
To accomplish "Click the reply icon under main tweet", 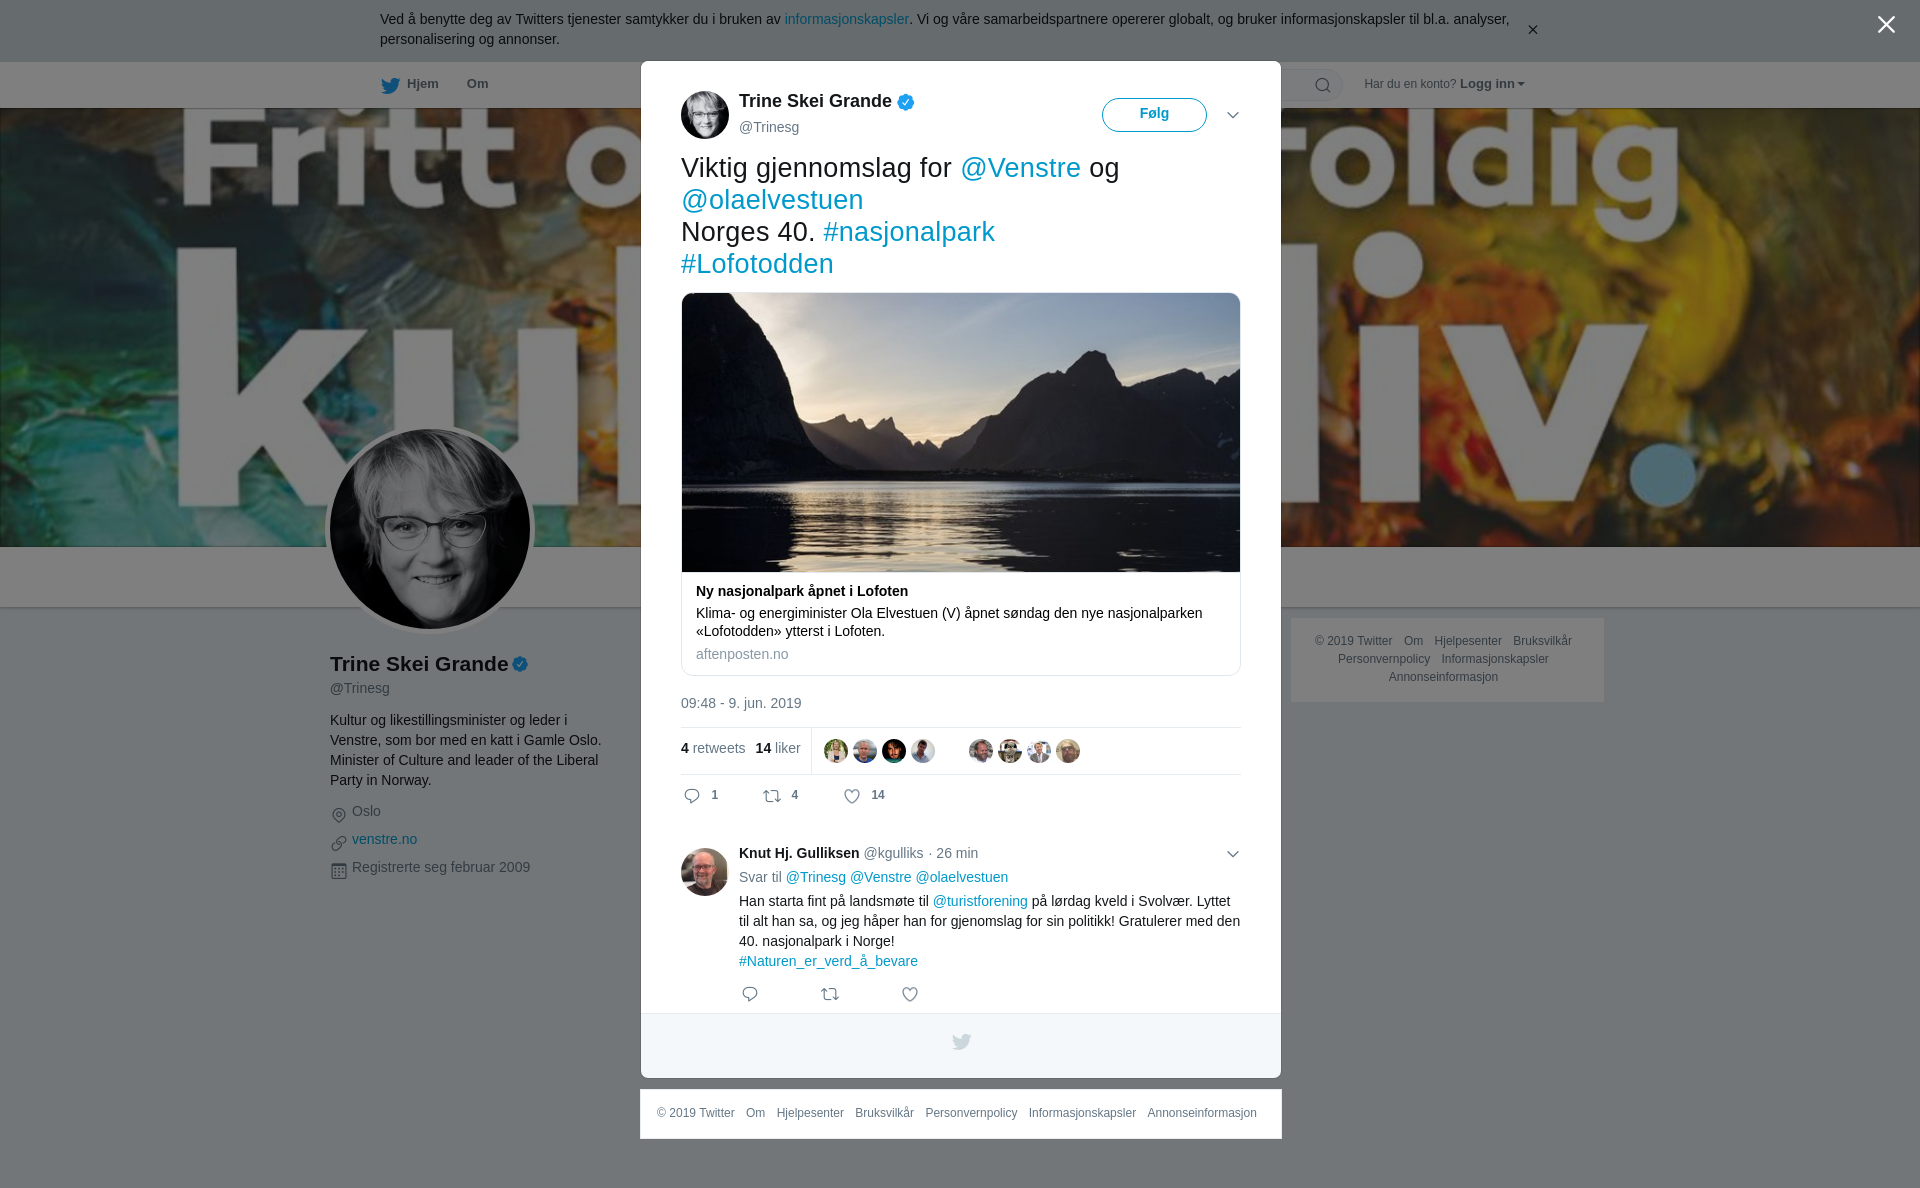I will pyautogui.click(x=692, y=796).
